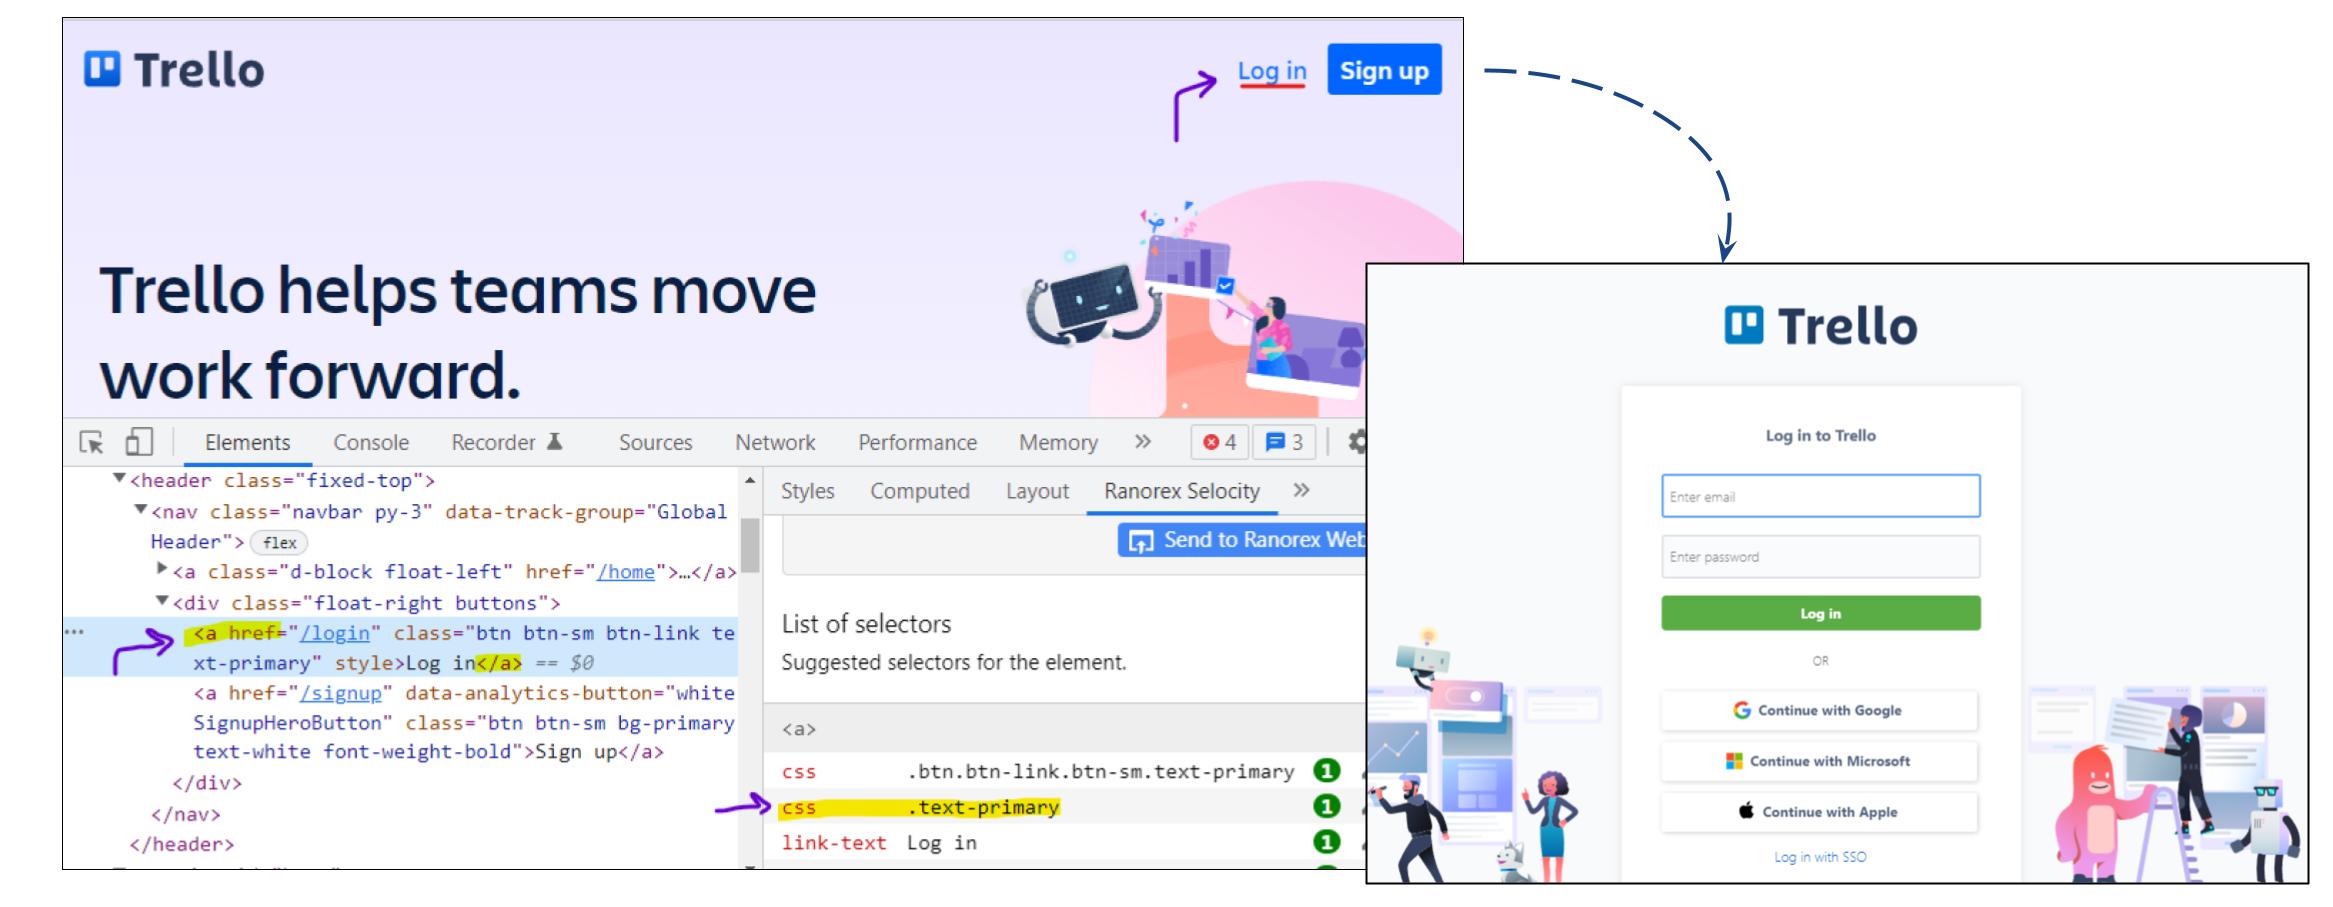Viewport: 2333px width, 907px height.
Task: Collapse the div float-right buttons node
Action: coord(163,601)
